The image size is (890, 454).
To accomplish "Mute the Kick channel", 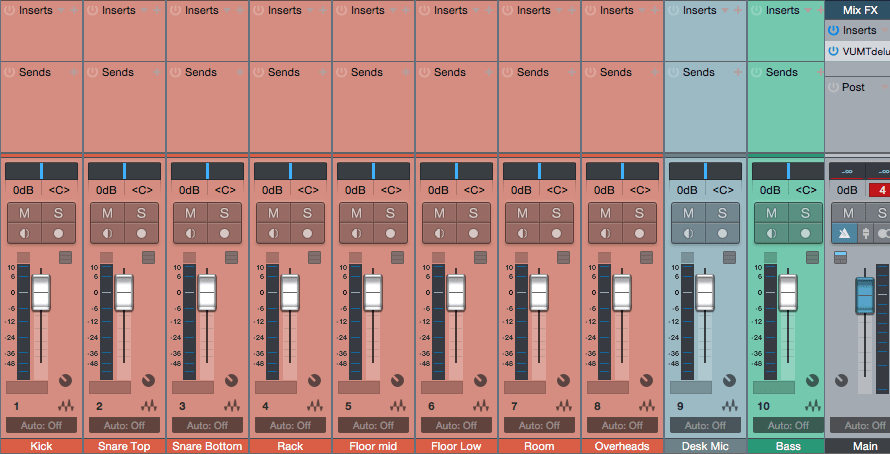I will tap(24, 213).
